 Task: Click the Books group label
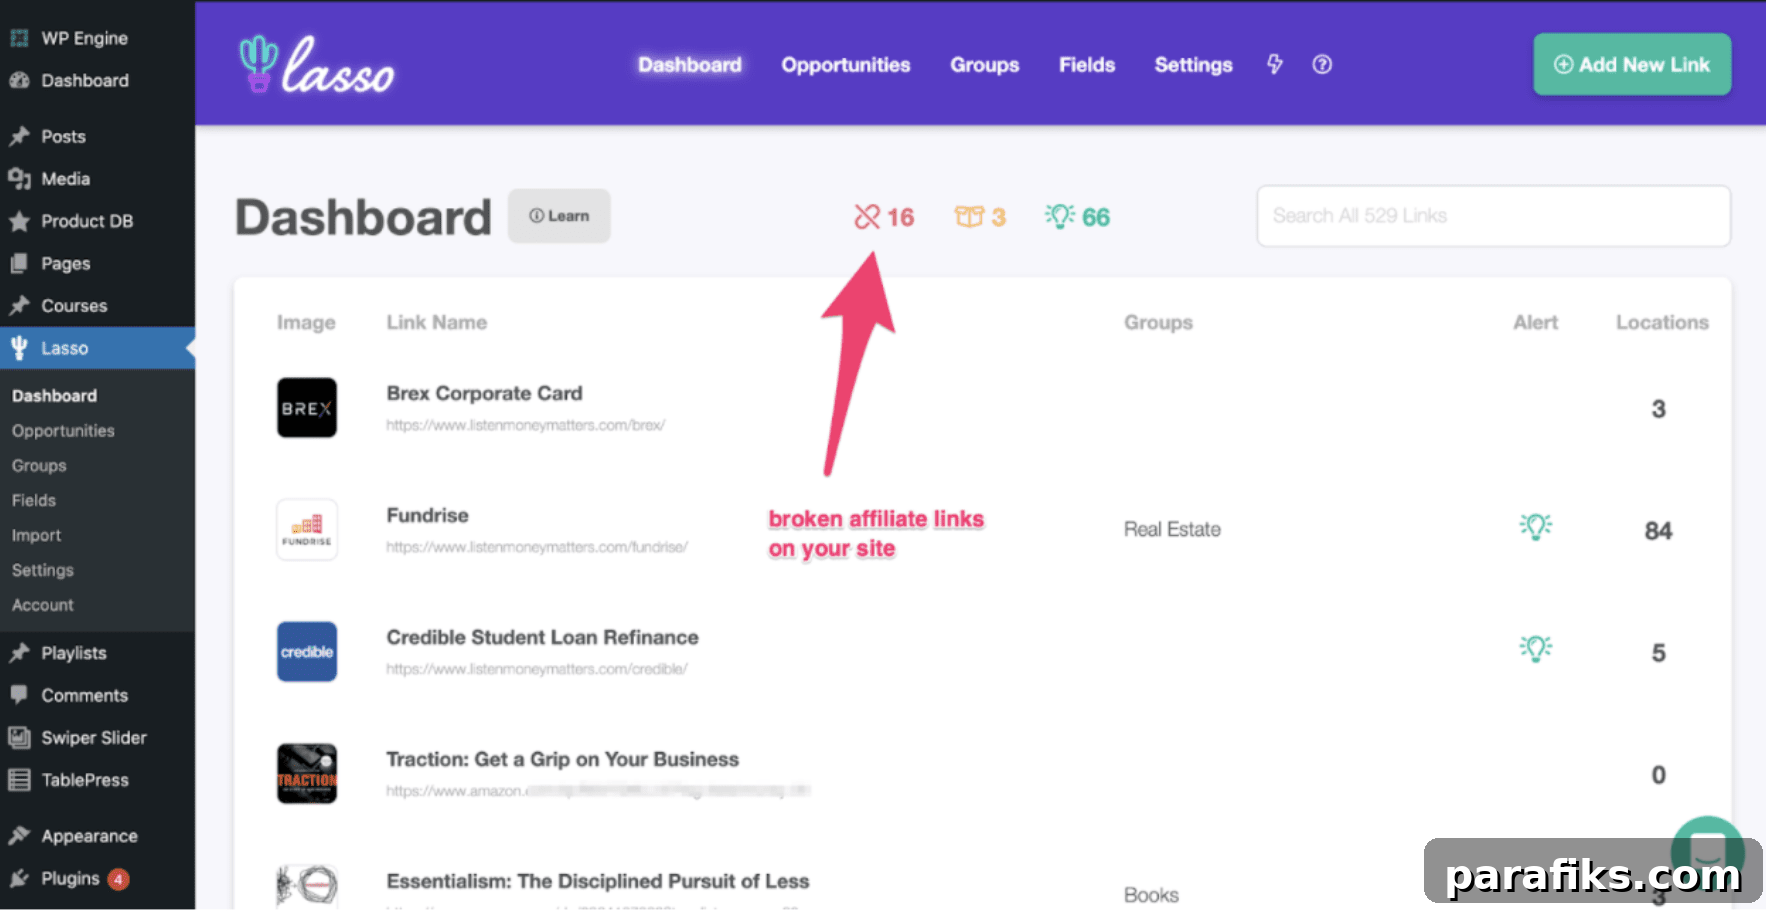1151,895
